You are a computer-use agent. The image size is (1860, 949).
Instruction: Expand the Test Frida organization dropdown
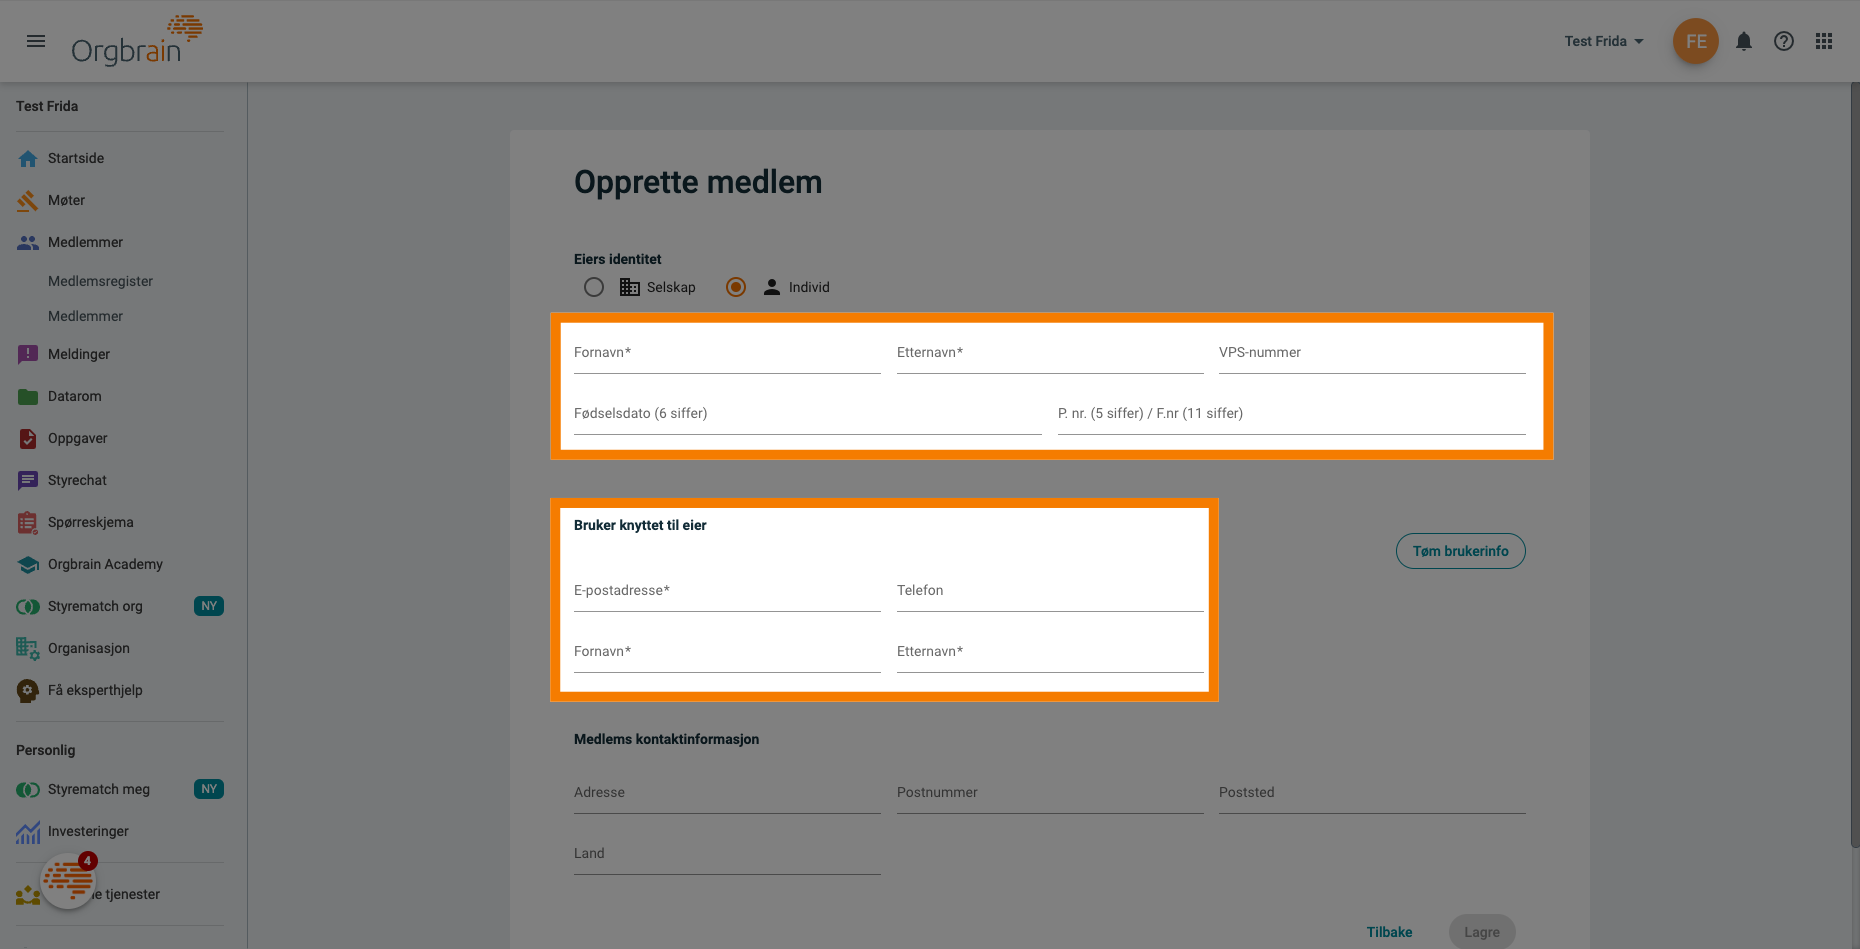[1604, 41]
